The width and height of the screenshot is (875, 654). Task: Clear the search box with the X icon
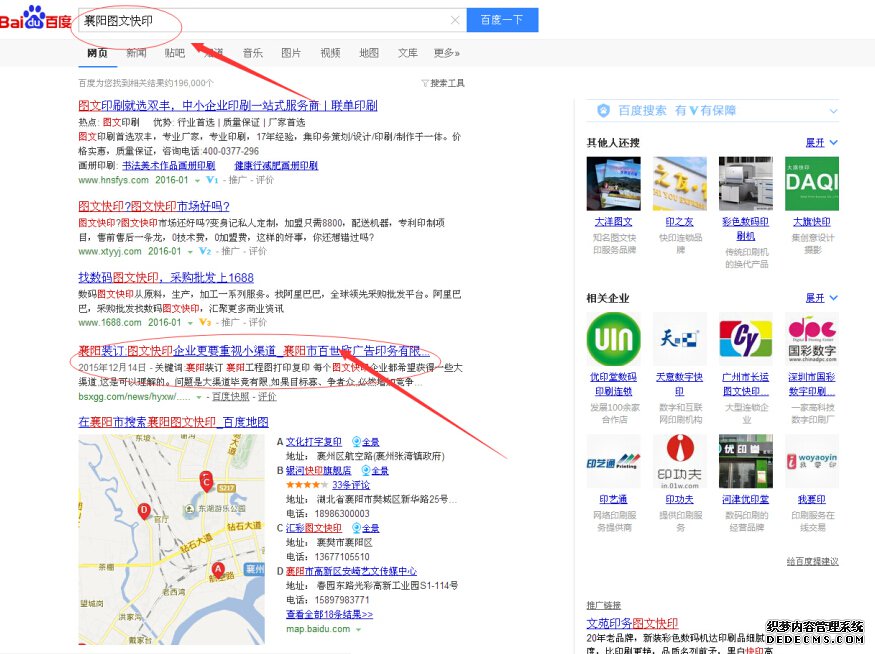pos(455,20)
